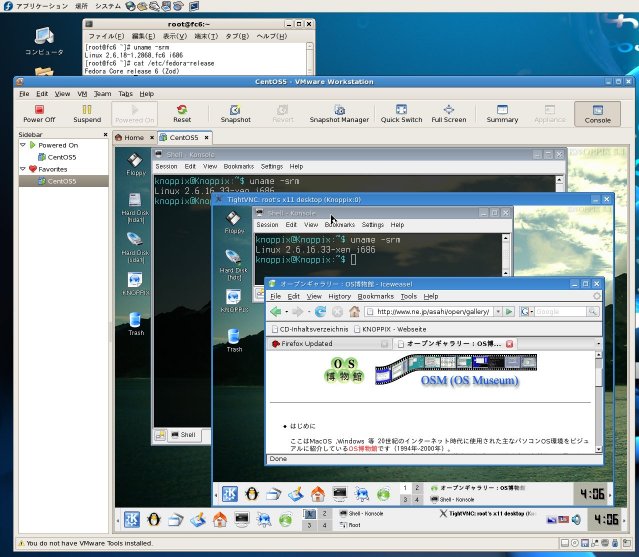The image size is (639, 557).
Task: Open the Settings menu in inner Konsole
Action: coord(372,225)
